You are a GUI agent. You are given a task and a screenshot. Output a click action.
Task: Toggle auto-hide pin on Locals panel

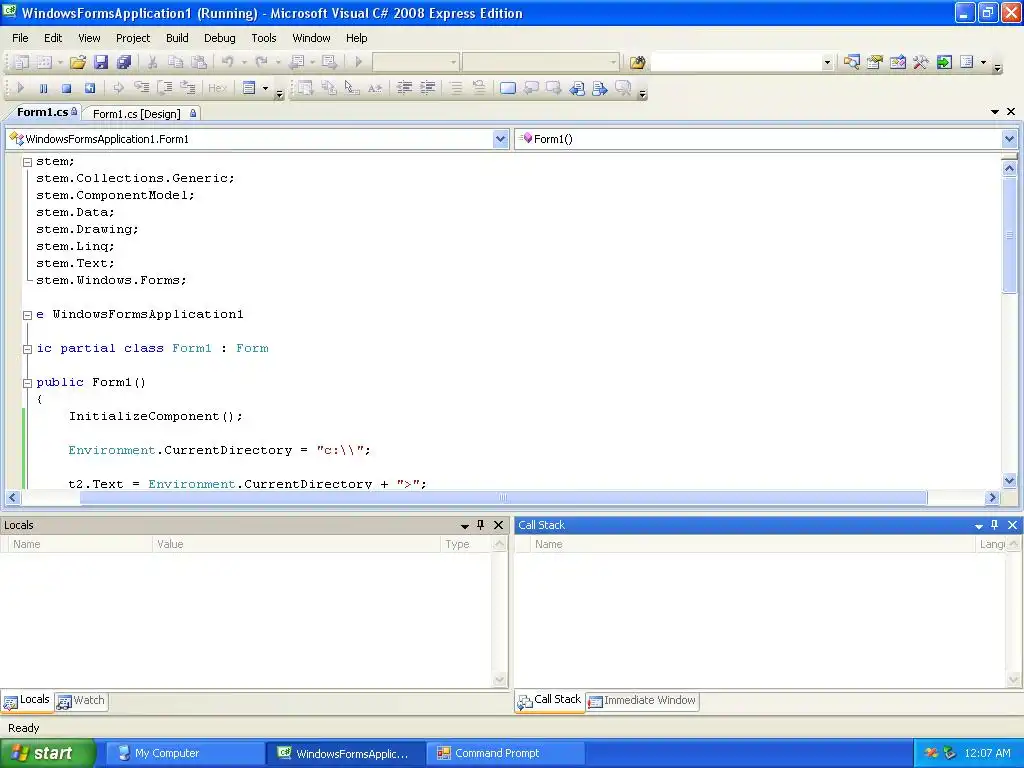point(481,525)
